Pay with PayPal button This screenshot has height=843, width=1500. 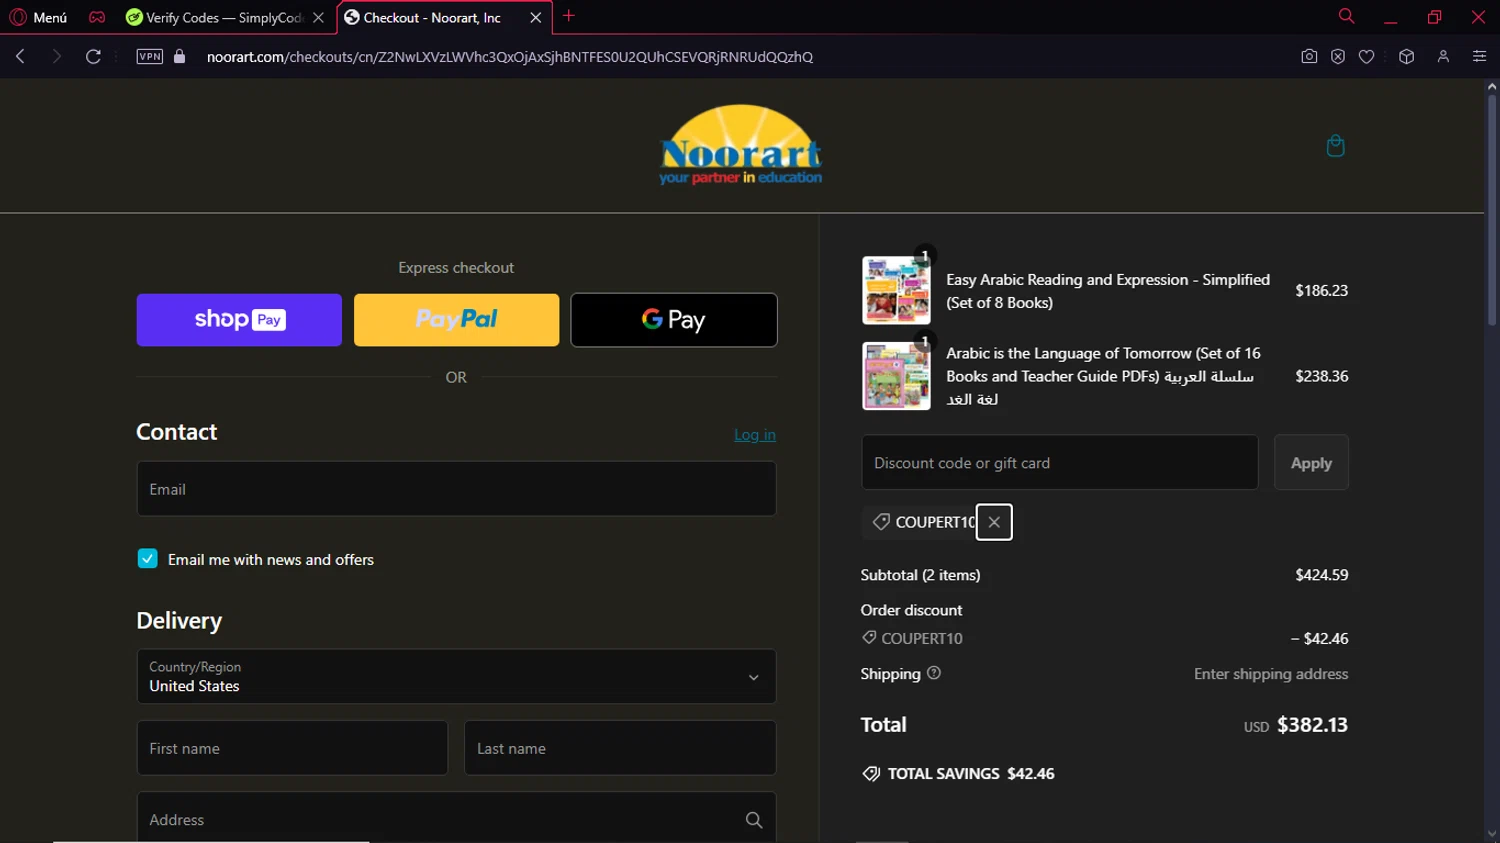coord(456,320)
